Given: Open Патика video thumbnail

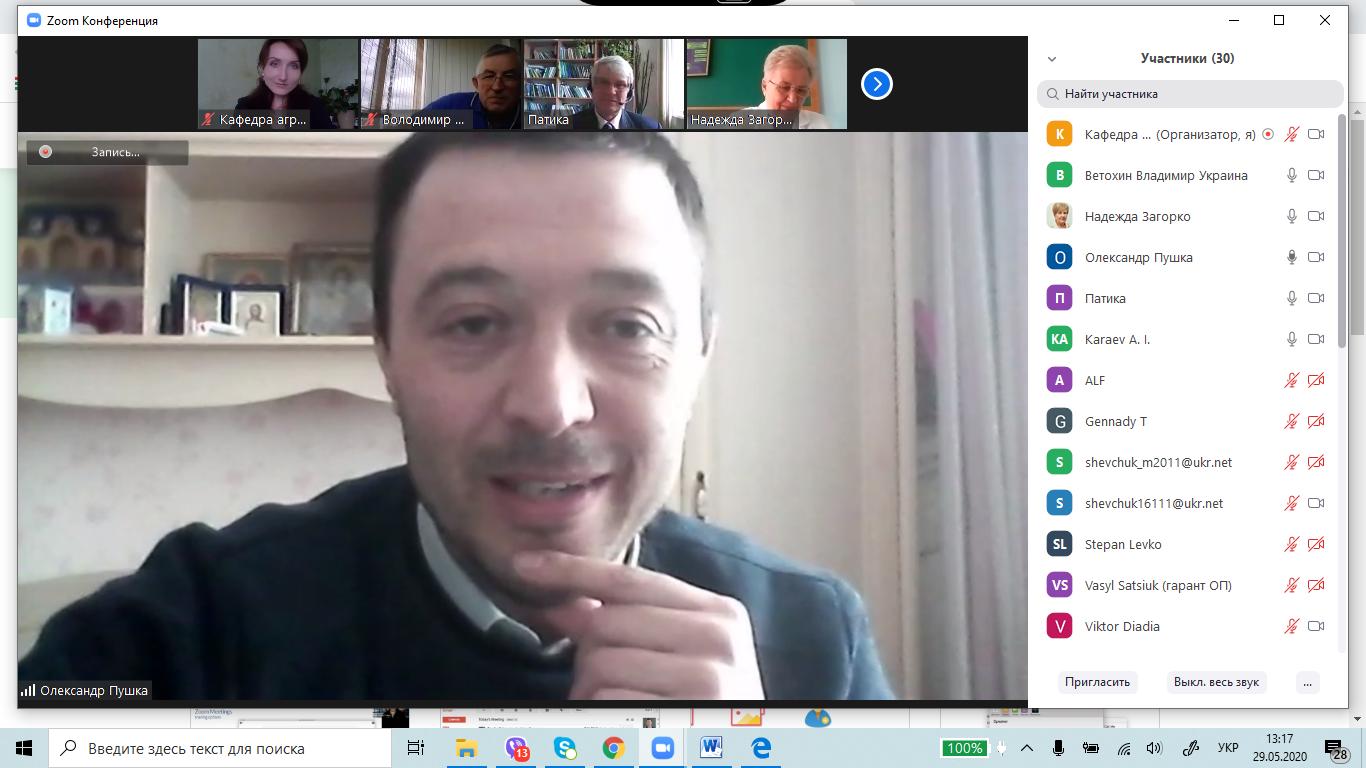Looking at the screenshot, I should [603, 84].
